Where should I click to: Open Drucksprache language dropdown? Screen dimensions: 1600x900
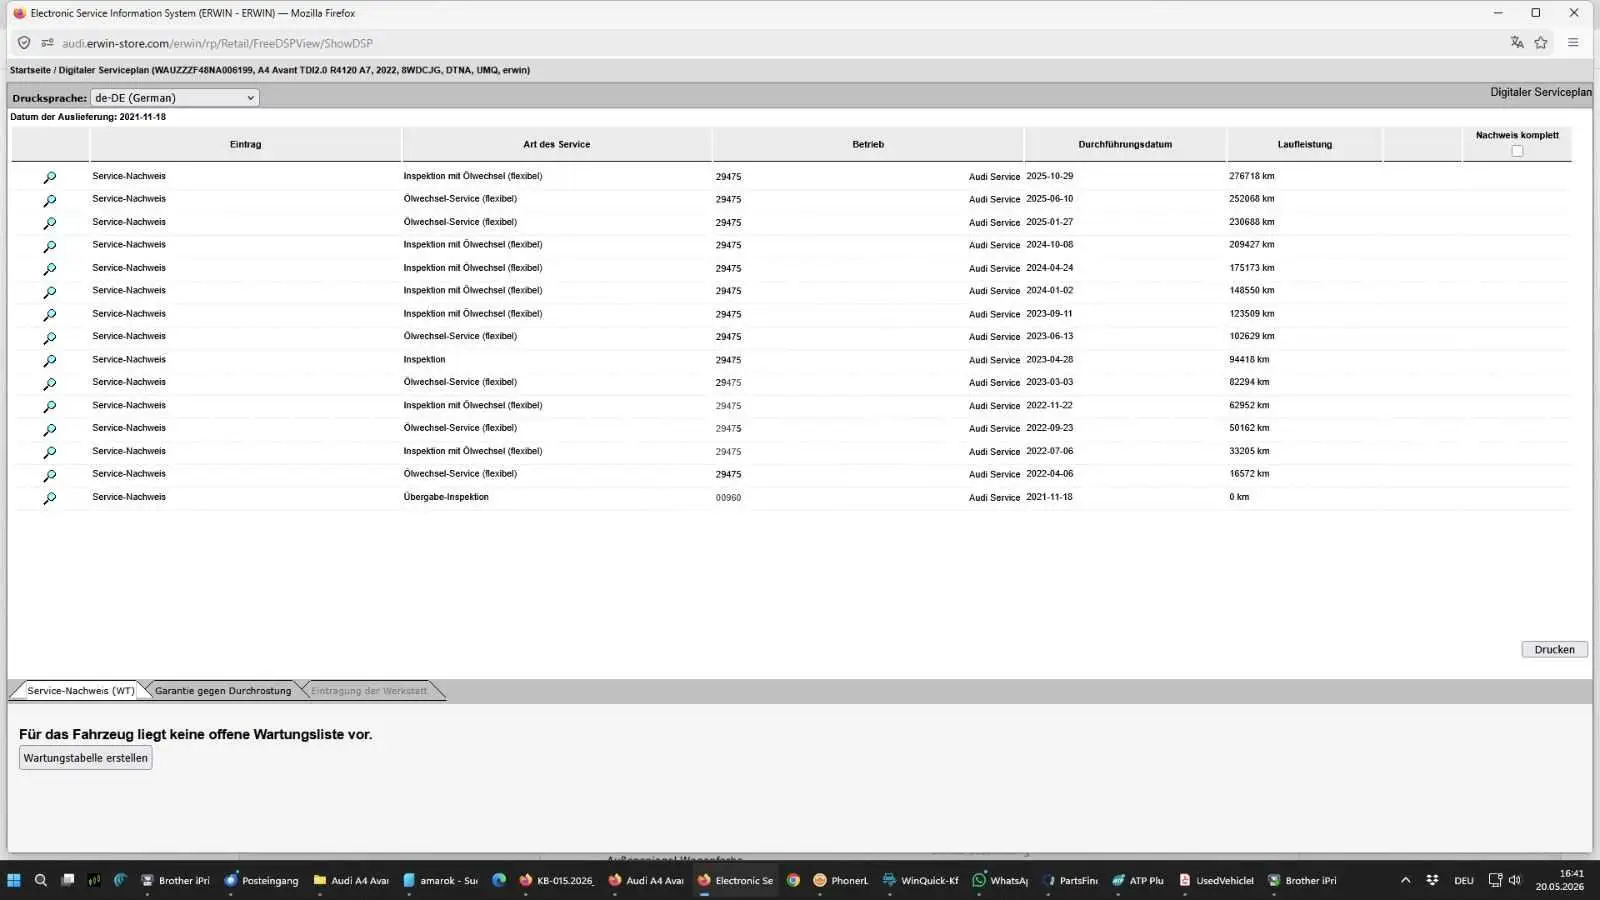pos(175,98)
